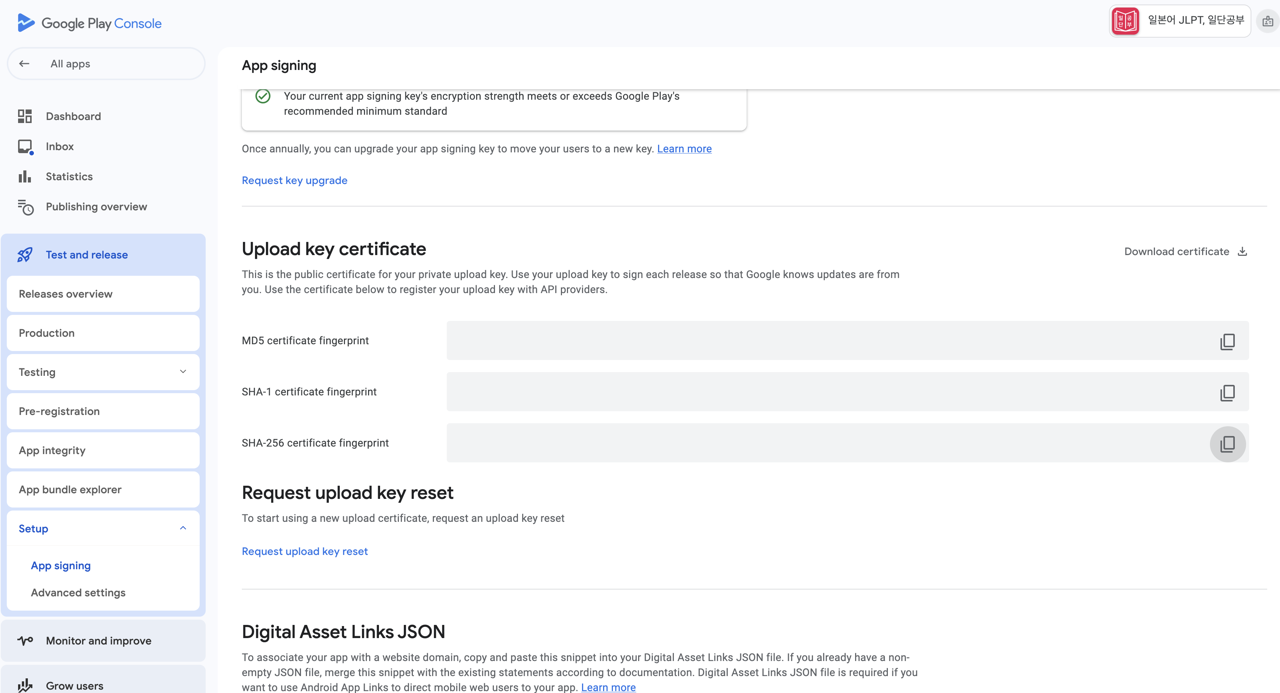Open the Dashboard from the sidebar icon
This screenshot has height=693, width=1280.
24,116
